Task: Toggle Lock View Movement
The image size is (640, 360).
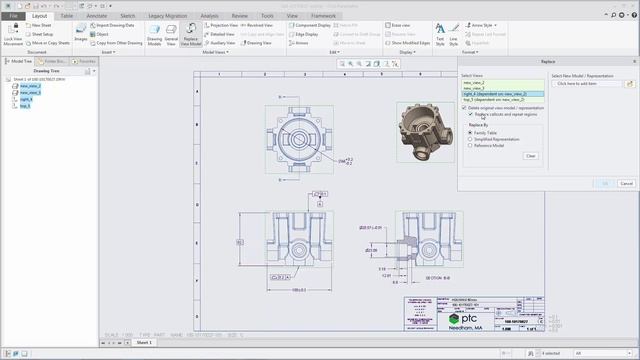Action: pos(13,34)
